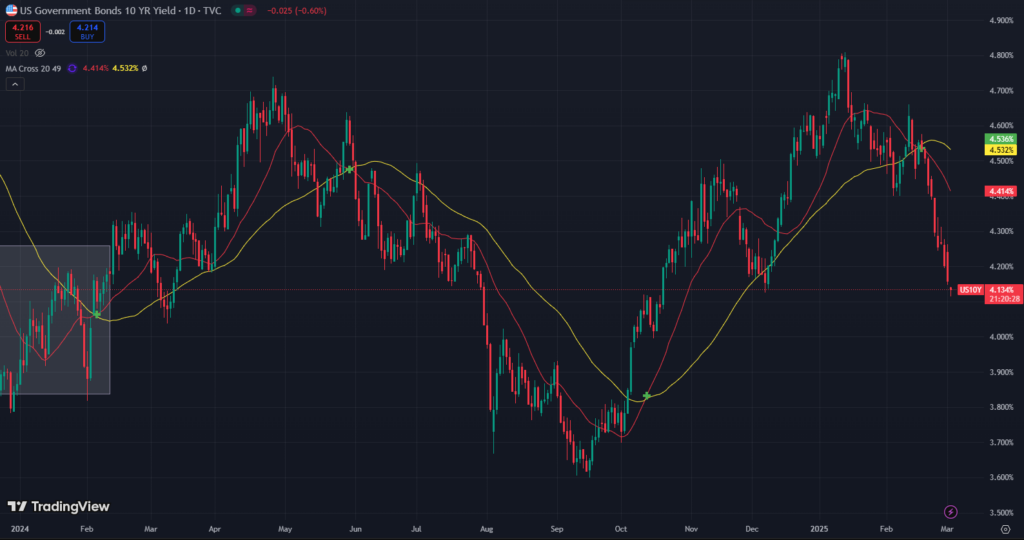Screen dimensions: 1024x540
Task: Click the purple loading icon beside MA Cross
Action: [72, 68]
